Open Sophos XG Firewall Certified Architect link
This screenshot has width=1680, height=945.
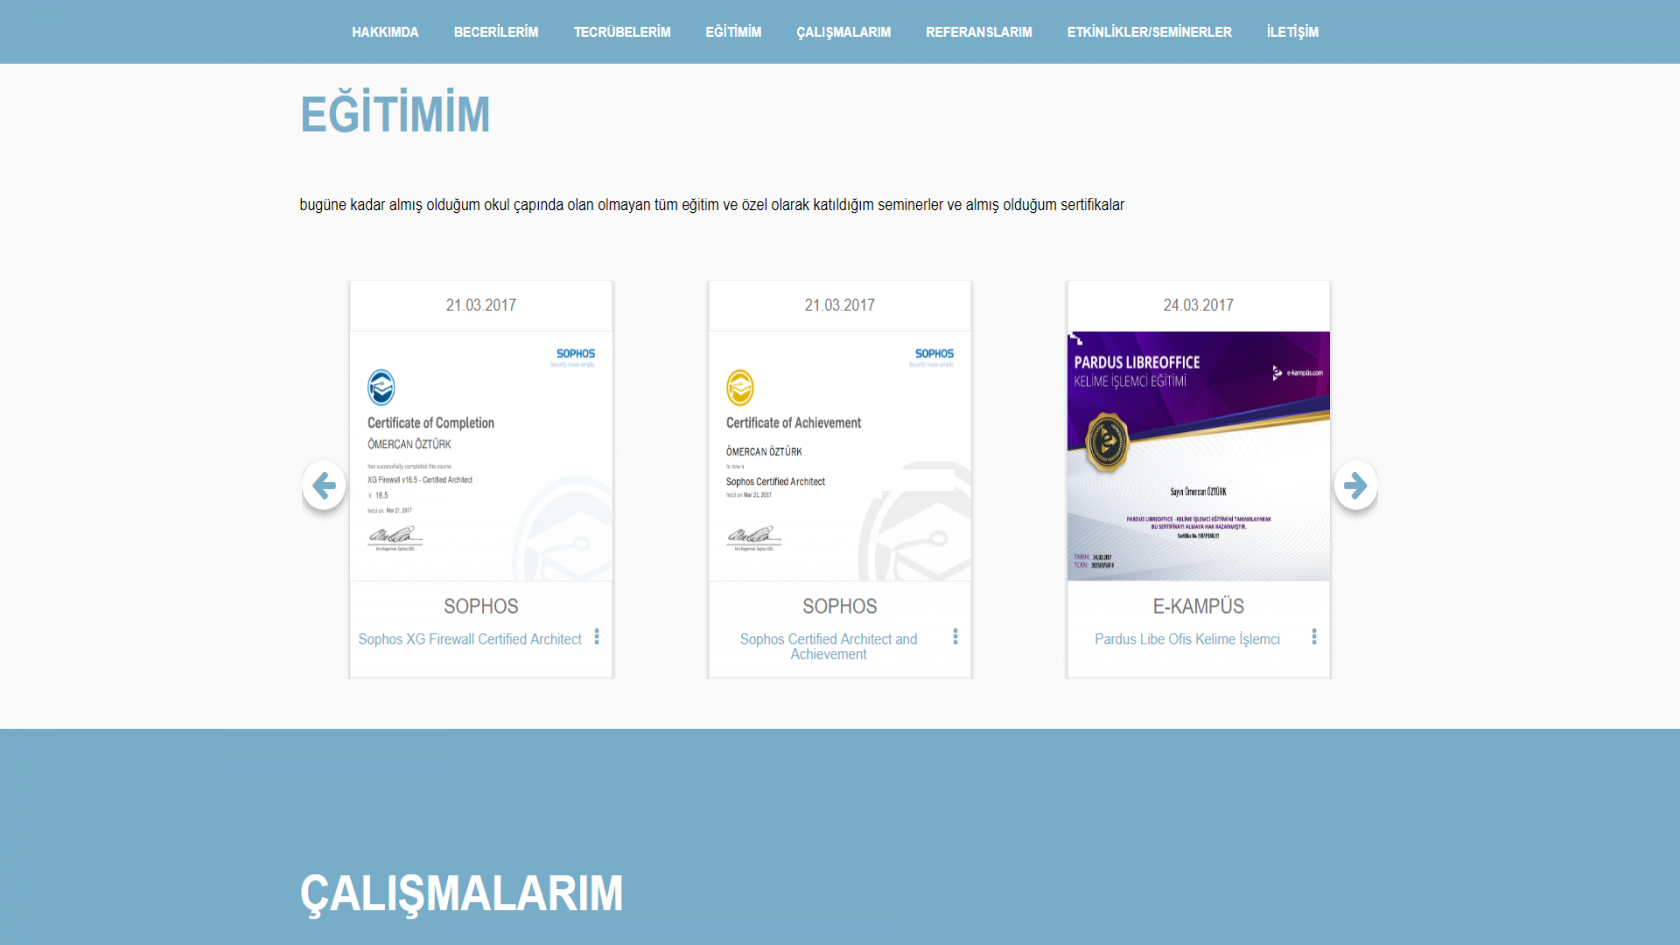click(x=470, y=640)
